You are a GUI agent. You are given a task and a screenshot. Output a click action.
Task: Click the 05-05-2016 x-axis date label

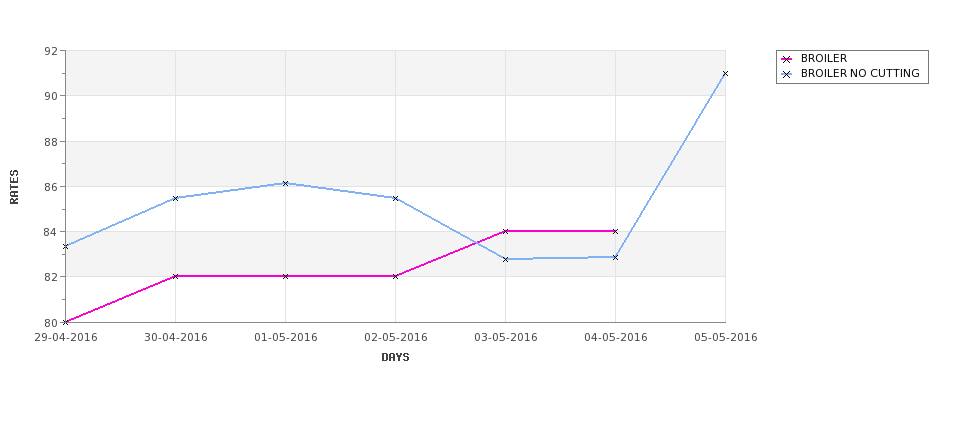point(726,338)
